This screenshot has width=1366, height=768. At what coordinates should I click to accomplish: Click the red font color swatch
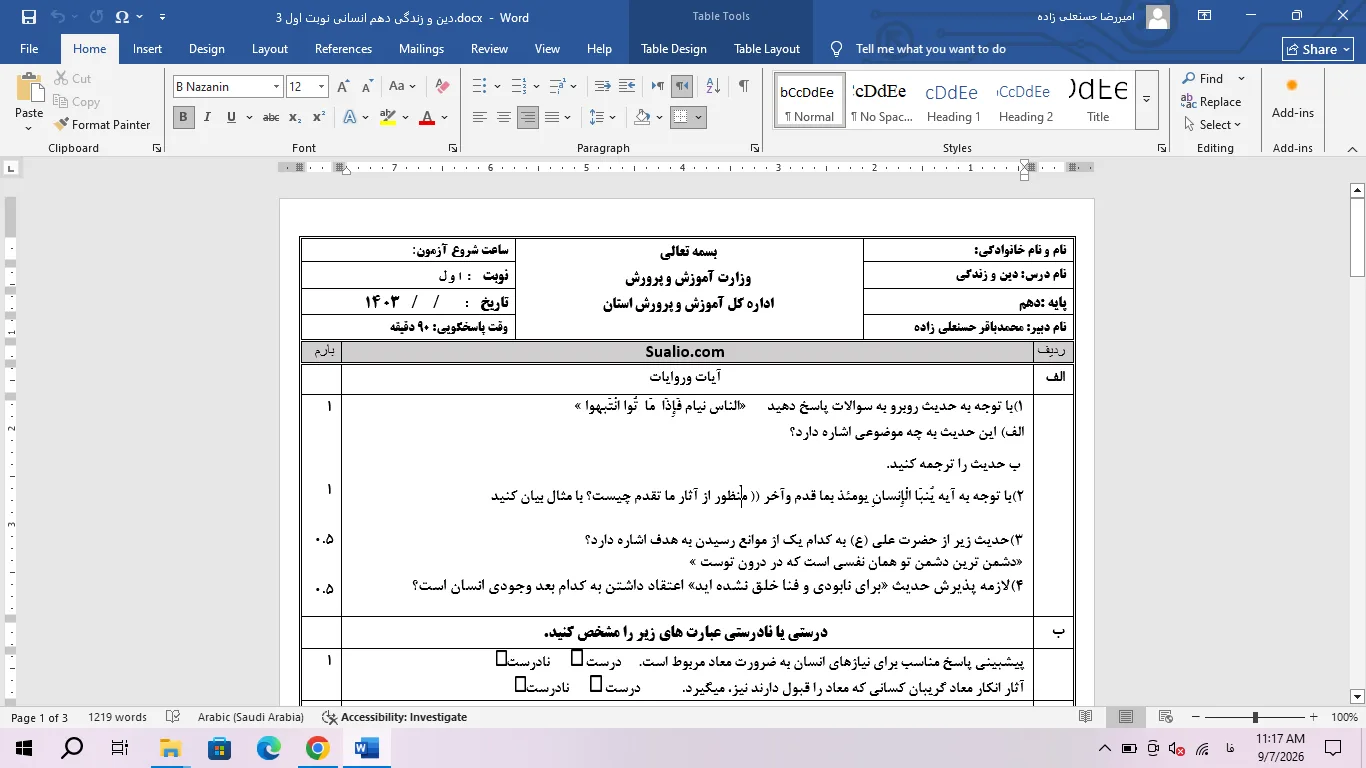[427, 117]
